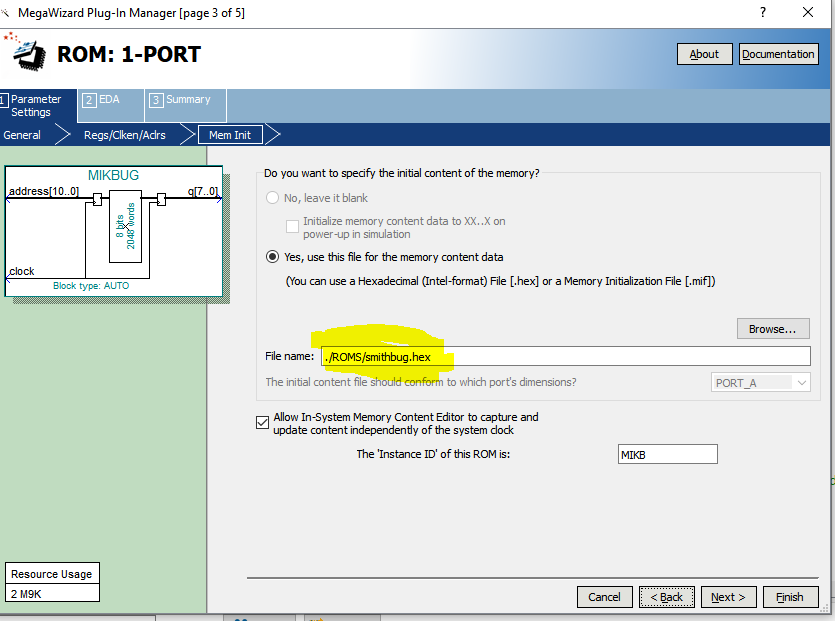Click the Documentation button
Screen dimensions: 835x621
pyautogui.click(x=778, y=54)
